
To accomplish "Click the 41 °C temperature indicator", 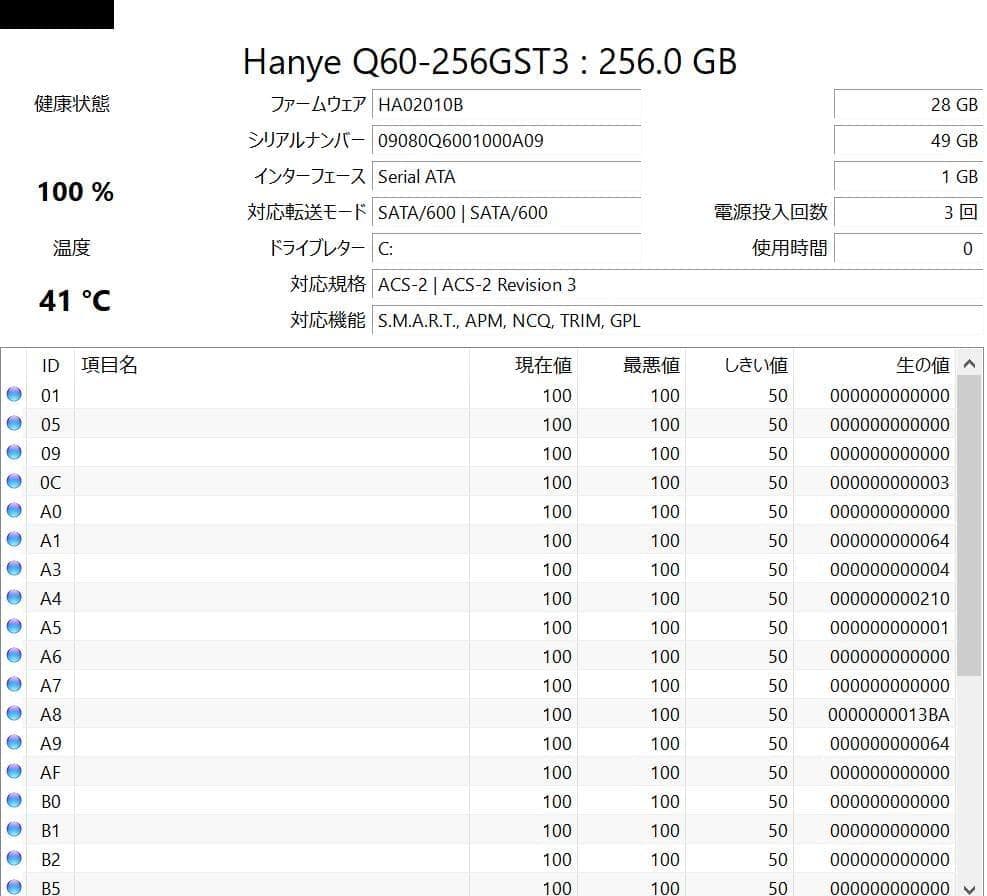I will point(75,300).
